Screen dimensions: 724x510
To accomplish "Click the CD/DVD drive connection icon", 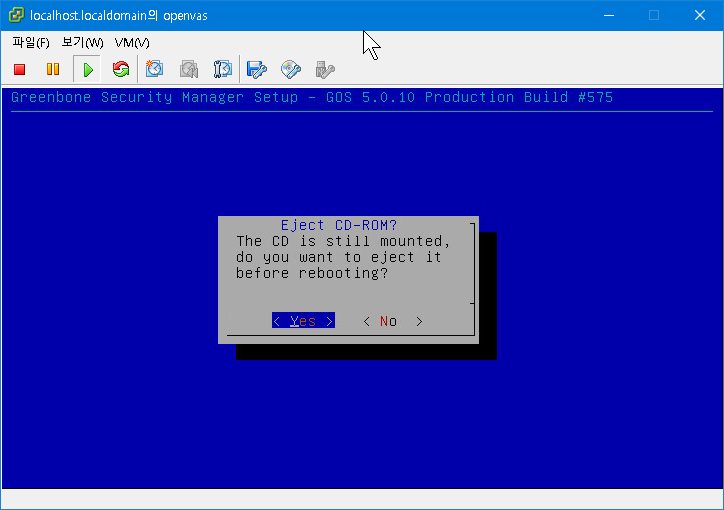I will click(x=291, y=69).
